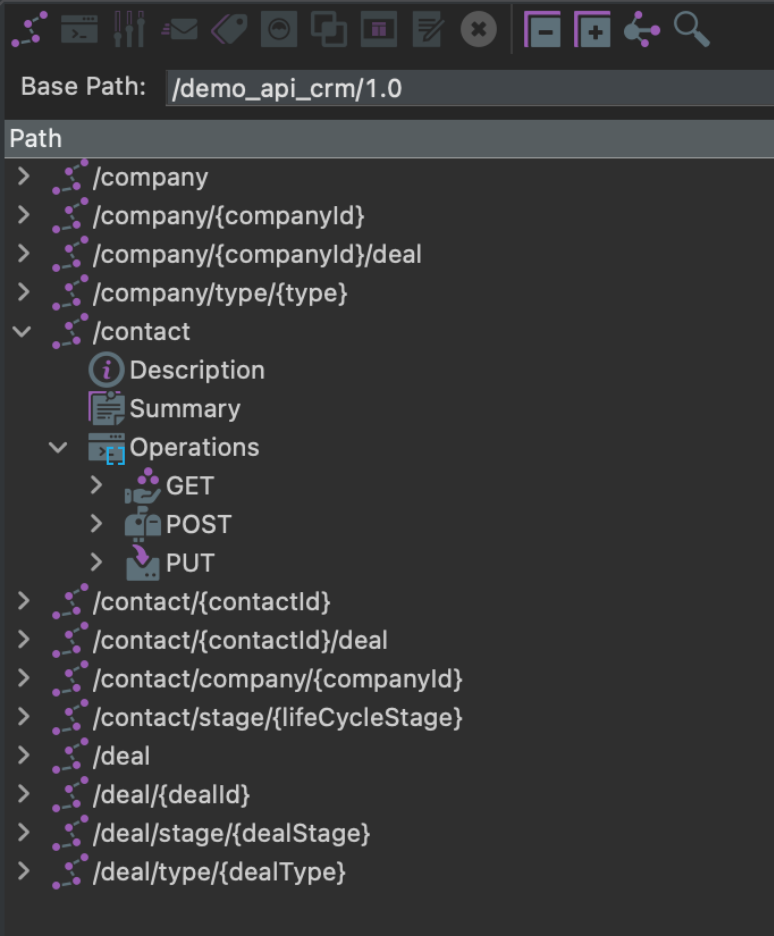Viewport: 774px width, 936px height.
Task: Collapse the Operations node
Action: [x=59, y=448]
